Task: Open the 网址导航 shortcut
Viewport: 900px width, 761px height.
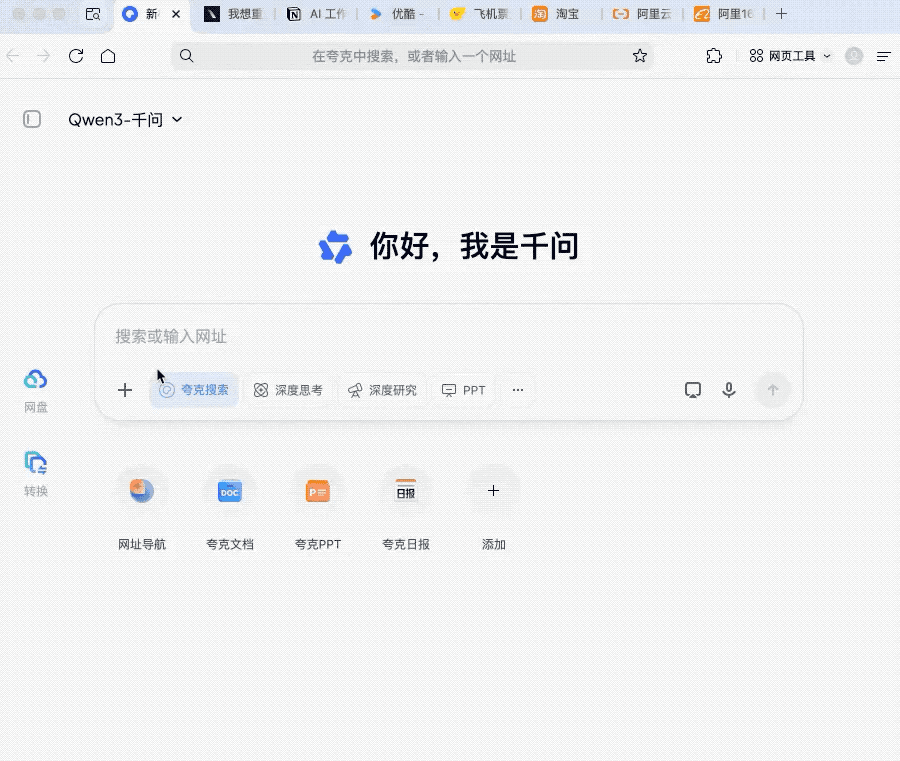Action: [x=142, y=491]
